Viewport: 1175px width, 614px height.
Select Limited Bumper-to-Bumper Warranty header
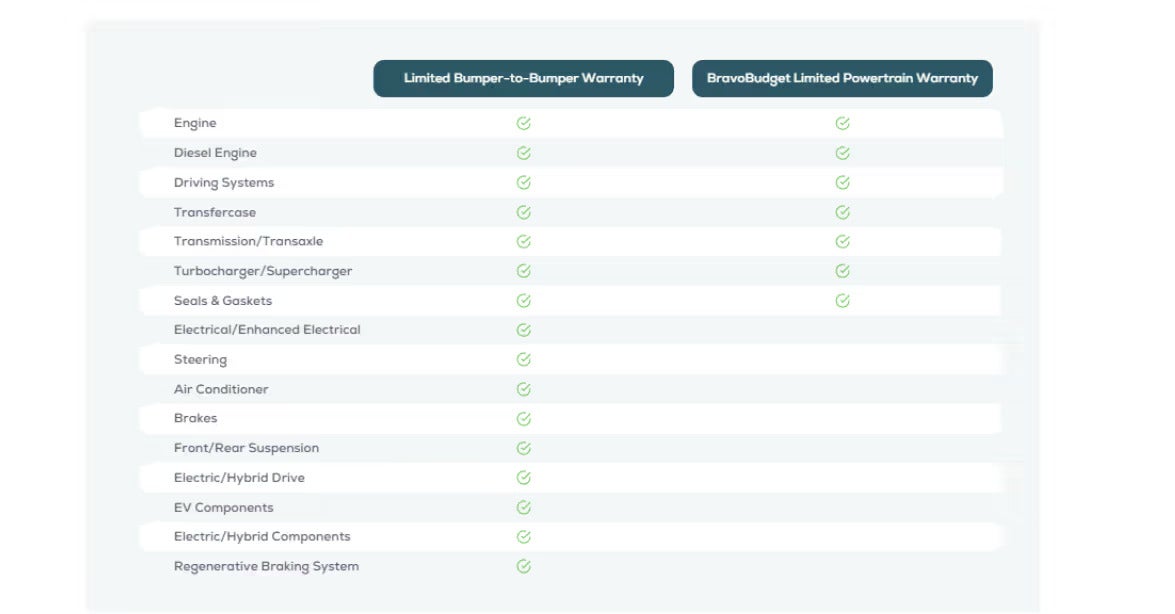[523, 78]
